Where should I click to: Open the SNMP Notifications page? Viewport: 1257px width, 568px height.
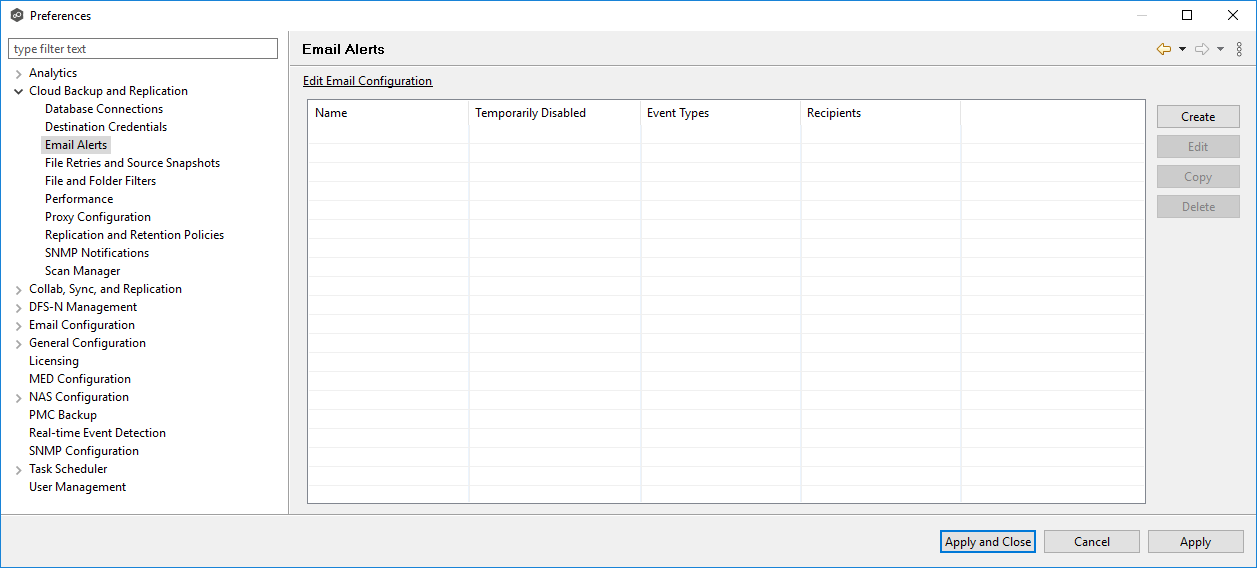pos(97,253)
